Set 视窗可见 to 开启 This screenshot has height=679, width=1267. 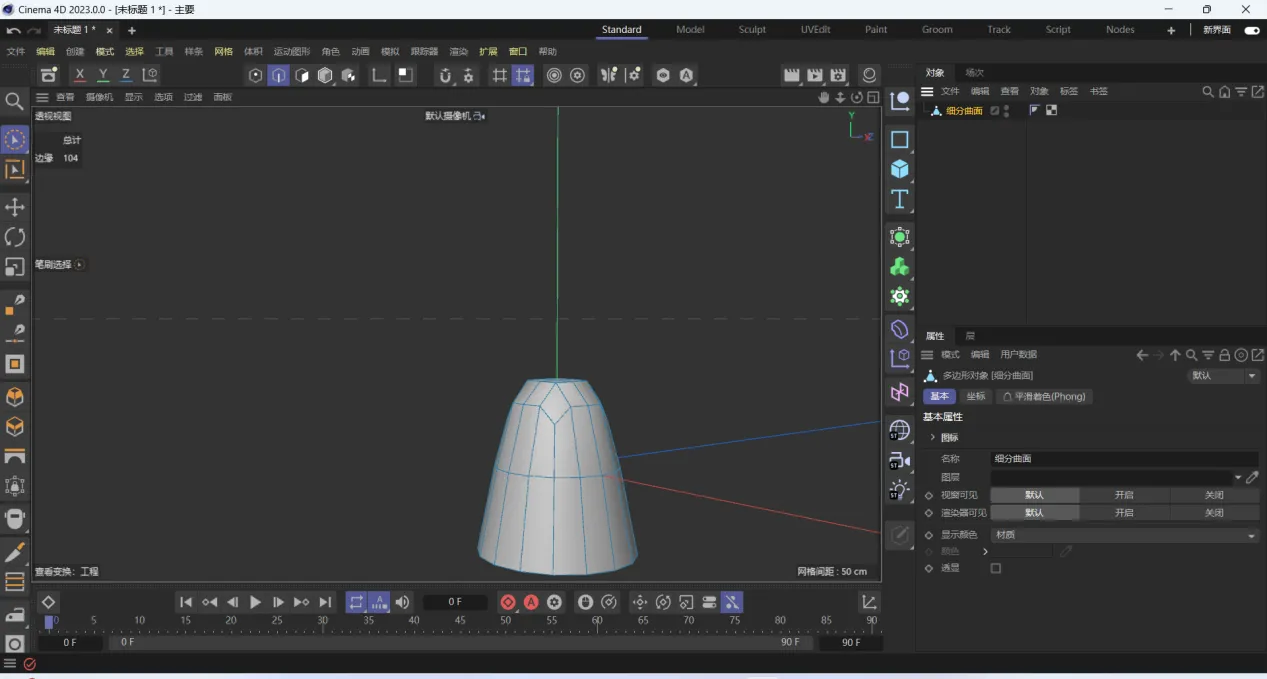[1124, 495]
